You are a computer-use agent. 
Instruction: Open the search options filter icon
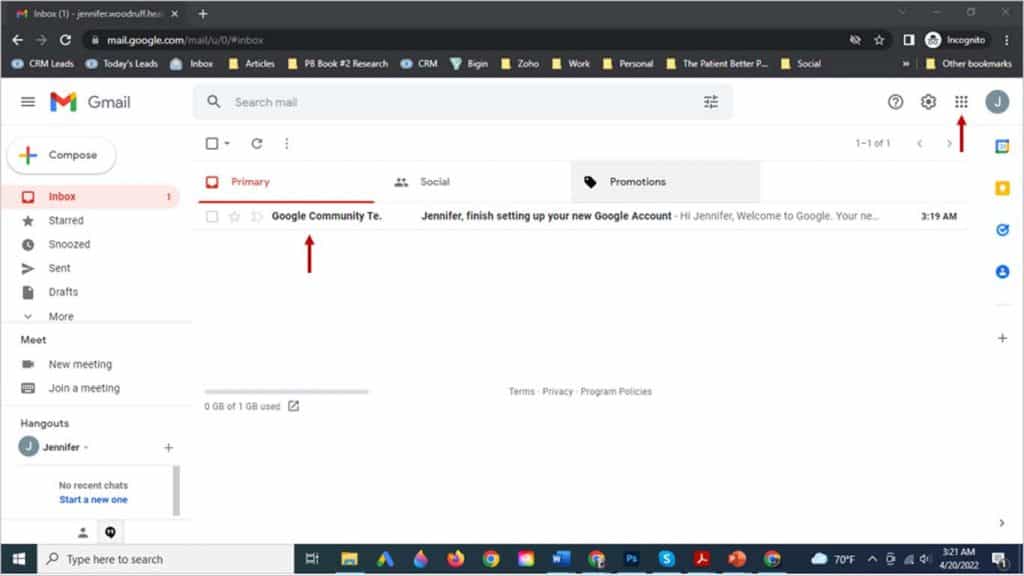(x=711, y=102)
